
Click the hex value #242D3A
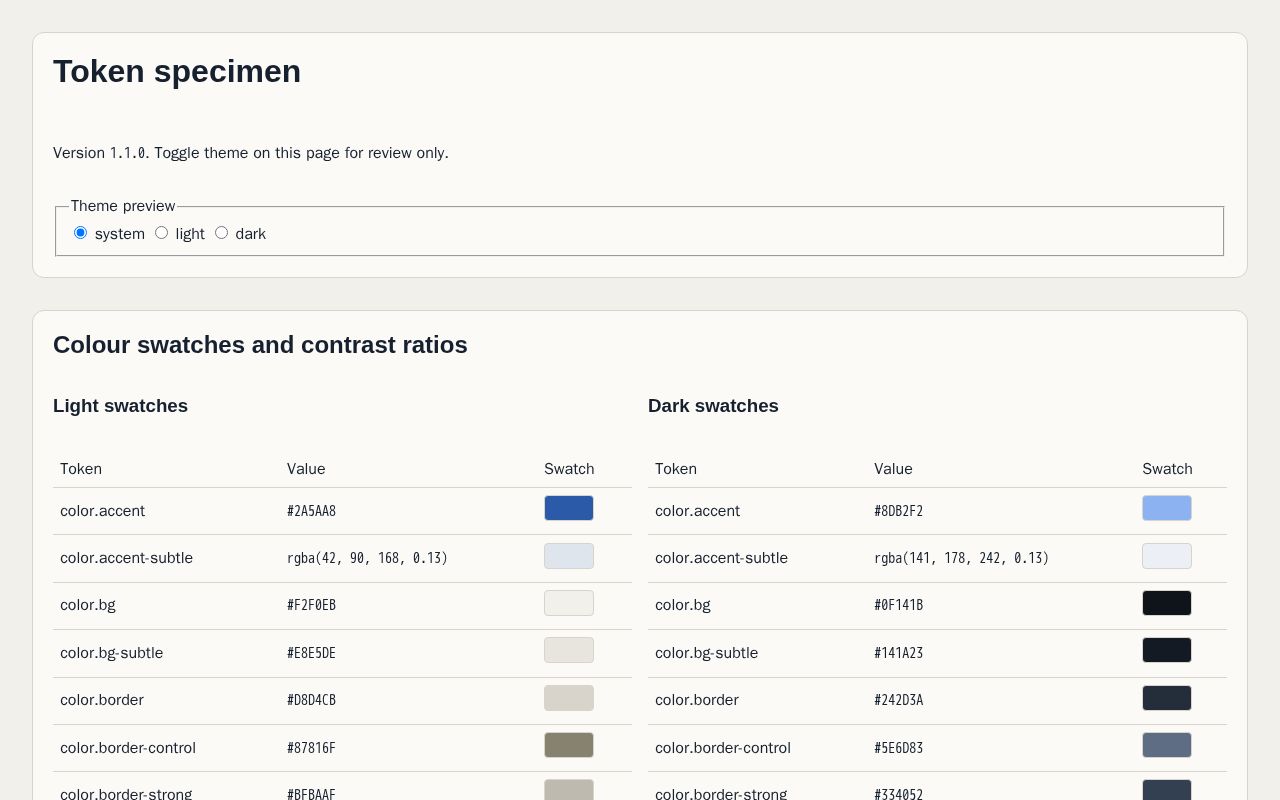pyautogui.click(x=898, y=700)
